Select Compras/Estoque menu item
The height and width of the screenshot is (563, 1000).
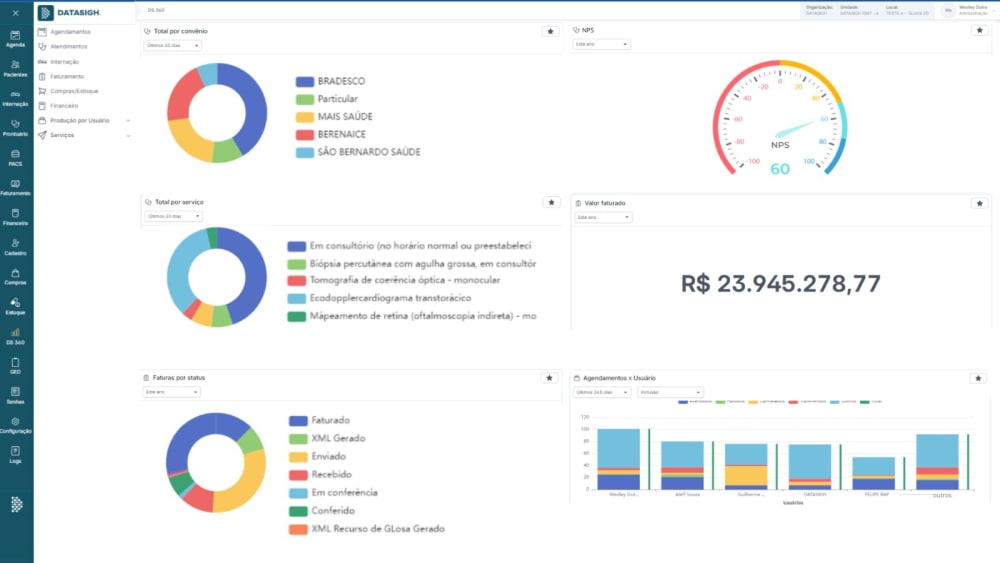click(x=68, y=91)
